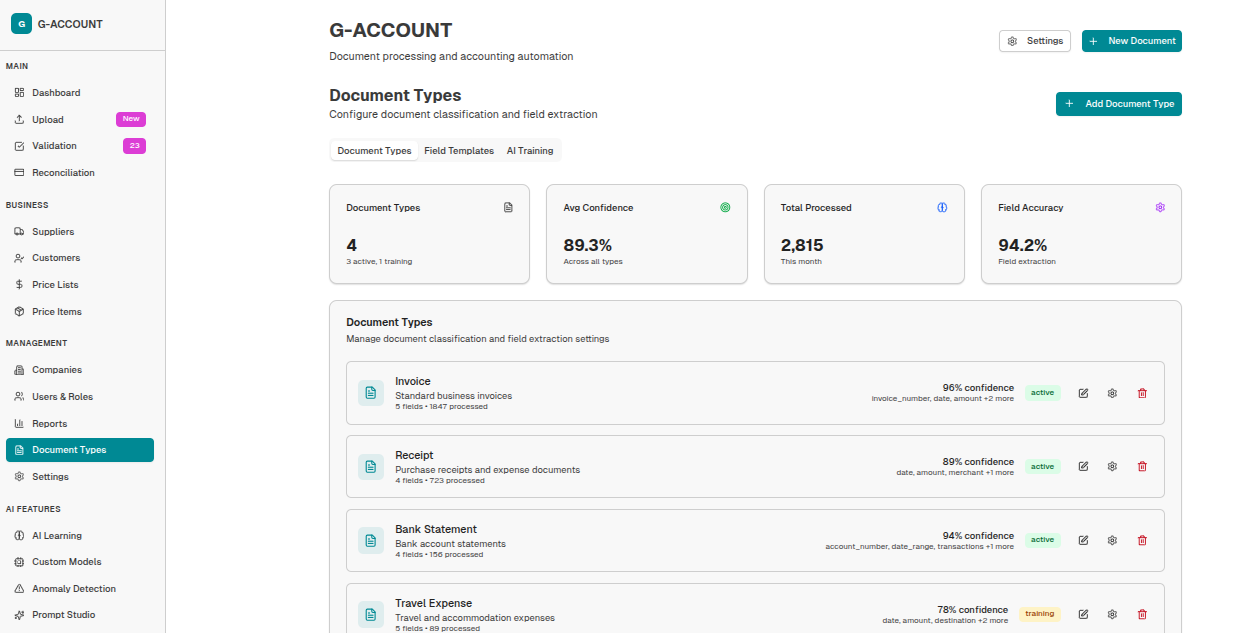Go to Anomaly Detection in sidebar
The image size is (1243, 633).
[x=73, y=589]
